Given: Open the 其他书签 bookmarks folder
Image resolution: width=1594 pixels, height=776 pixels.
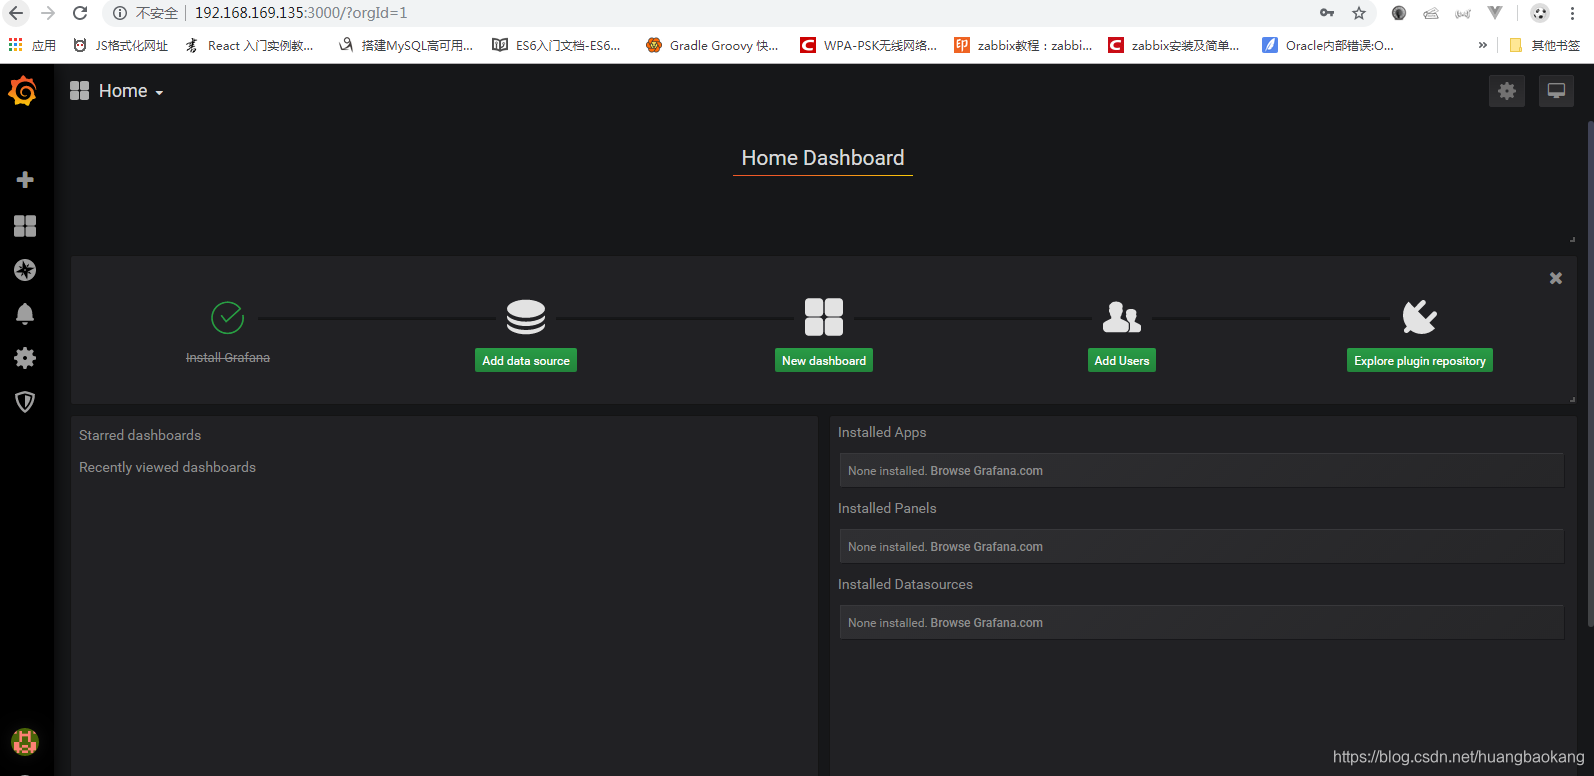Looking at the screenshot, I should (1545, 45).
